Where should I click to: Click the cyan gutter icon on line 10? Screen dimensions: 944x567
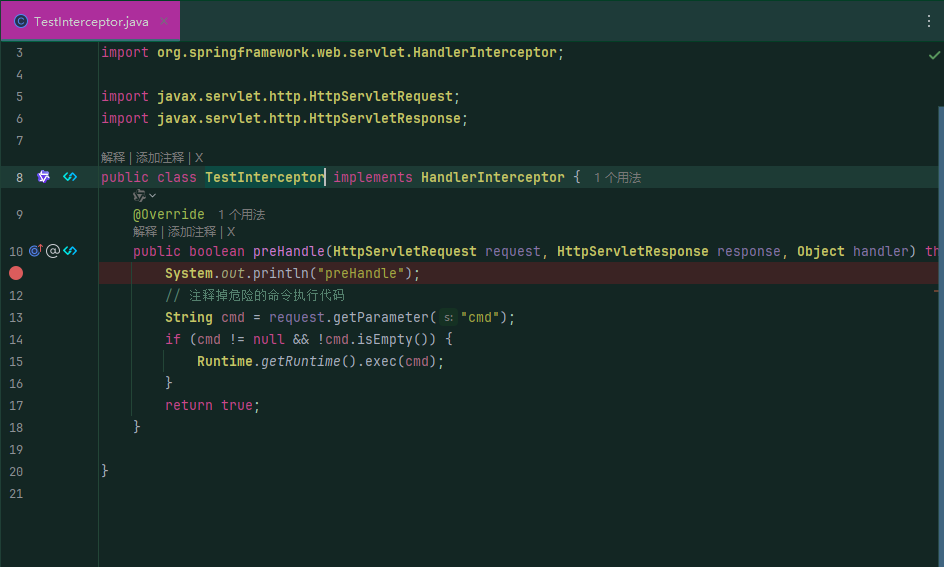[70, 251]
